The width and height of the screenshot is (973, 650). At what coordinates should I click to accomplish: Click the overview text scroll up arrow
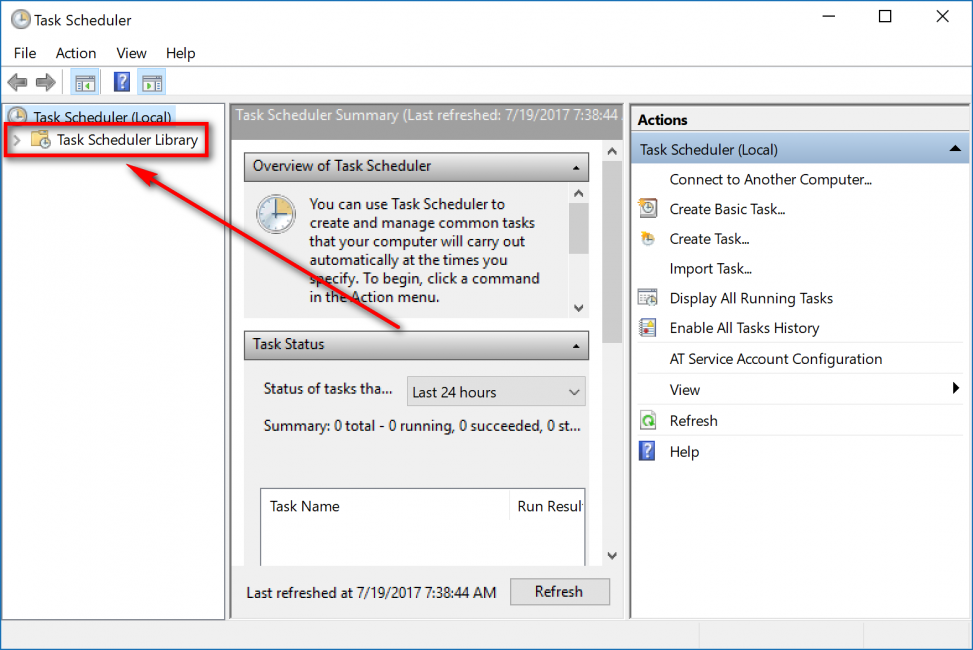578,194
